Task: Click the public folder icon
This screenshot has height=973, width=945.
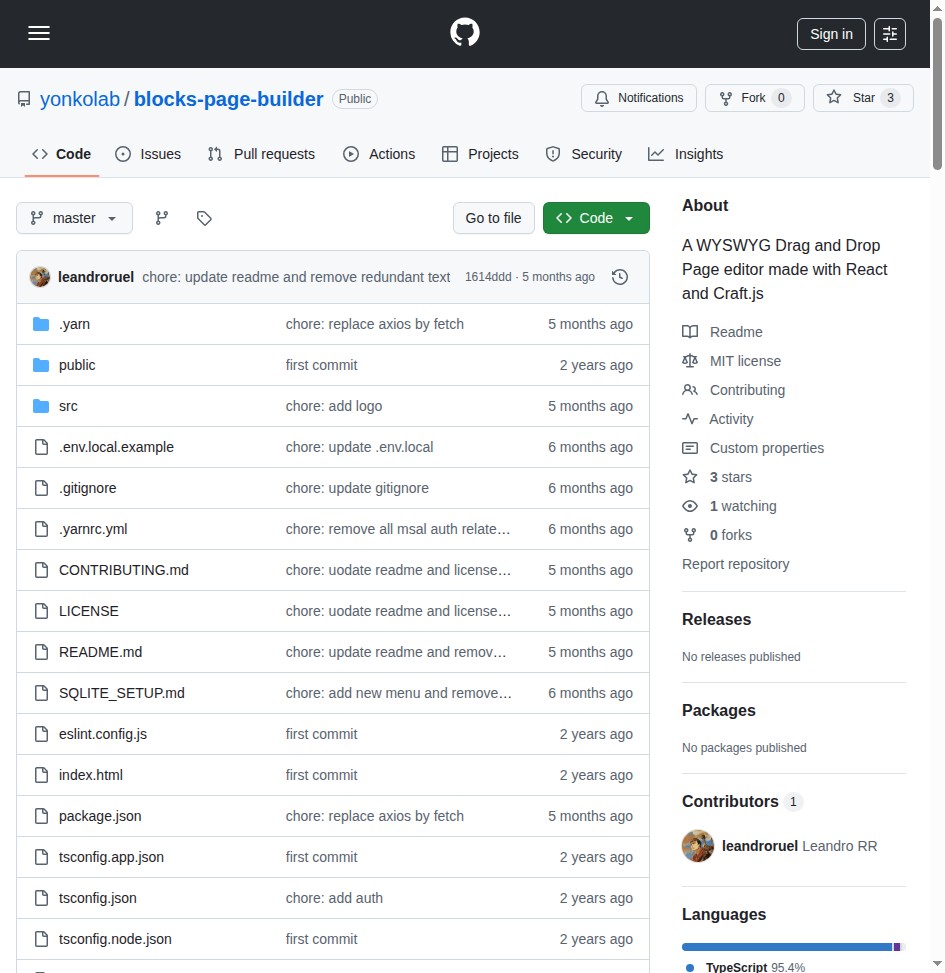Action: pos(41,365)
